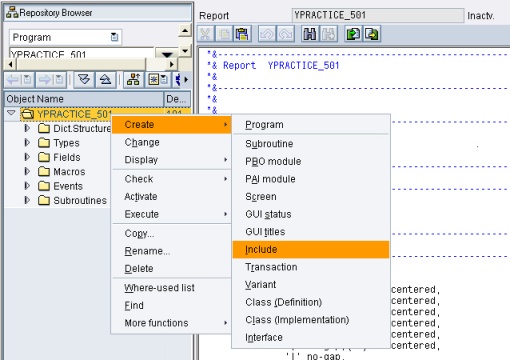This screenshot has height=360, width=510.
Task: Choose Interface in the Create submenu
Action: tap(311, 337)
